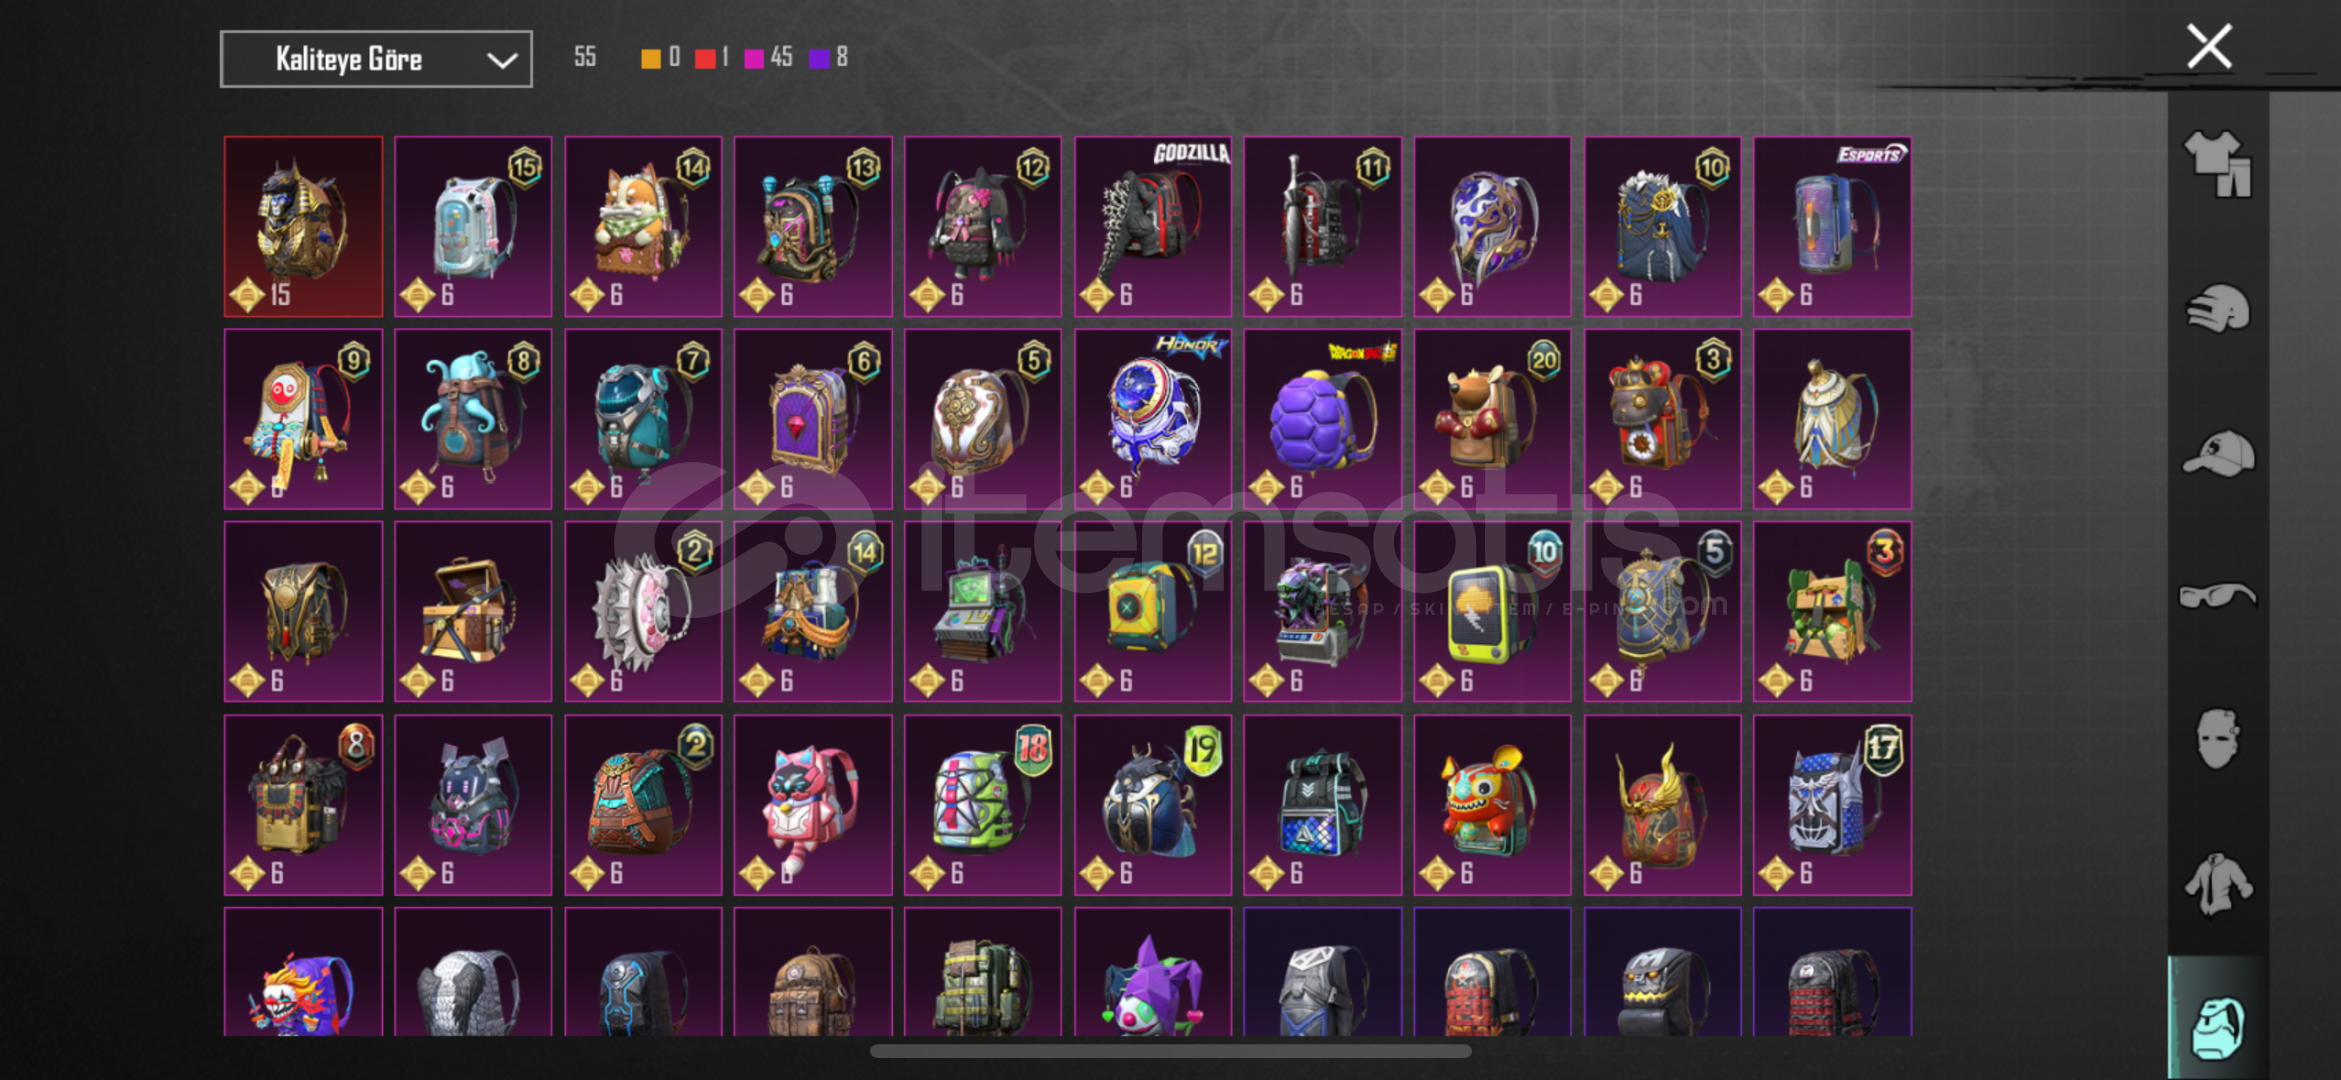Screen dimensions: 2341x1080
Task: Filter by the red quality swatch
Action: (x=705, y=58)
